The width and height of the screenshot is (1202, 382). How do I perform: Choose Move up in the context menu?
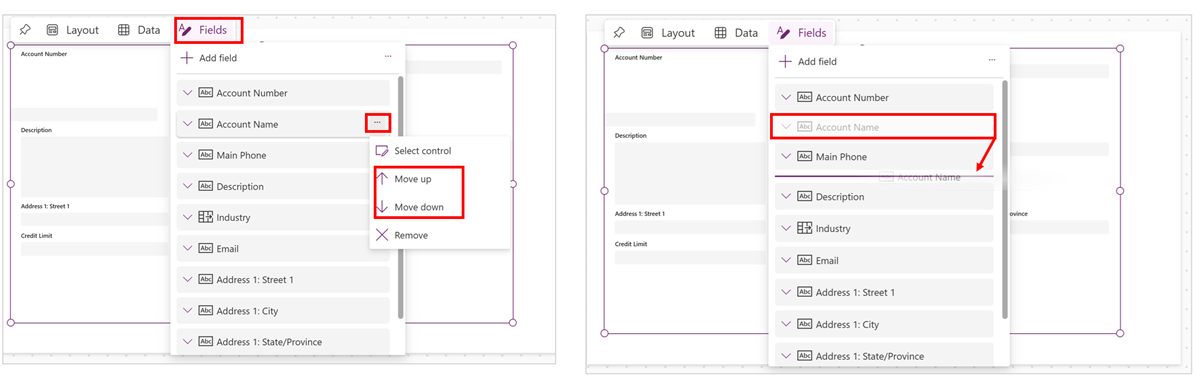[x=412, y=179]
